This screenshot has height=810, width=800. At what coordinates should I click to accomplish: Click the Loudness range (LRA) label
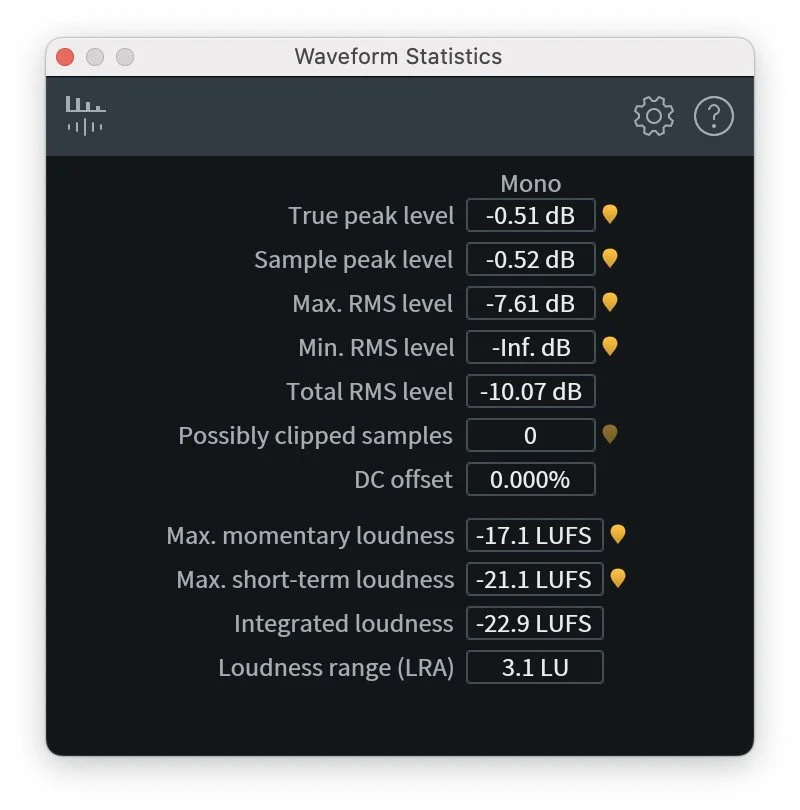click(336, 667)
